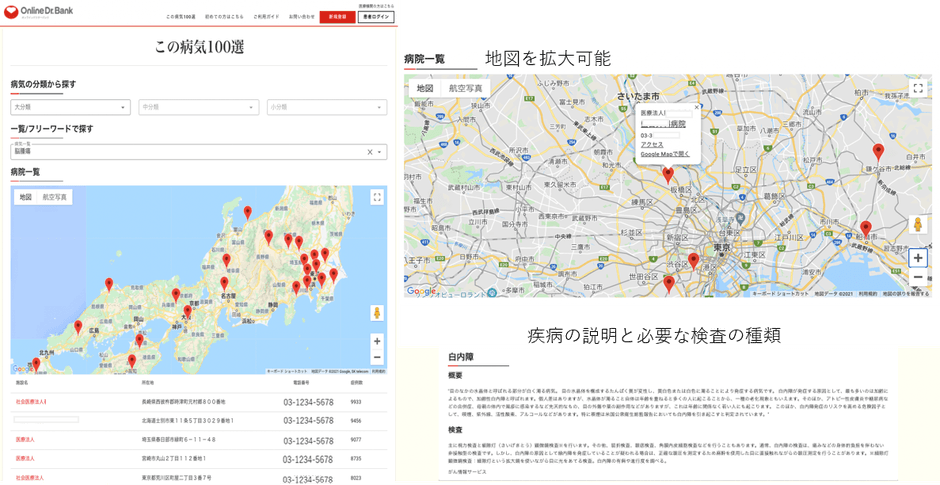Select 地図 view on the Tokyo map
940x485 pixels.
pyautogui.click(x=425, y=88)
